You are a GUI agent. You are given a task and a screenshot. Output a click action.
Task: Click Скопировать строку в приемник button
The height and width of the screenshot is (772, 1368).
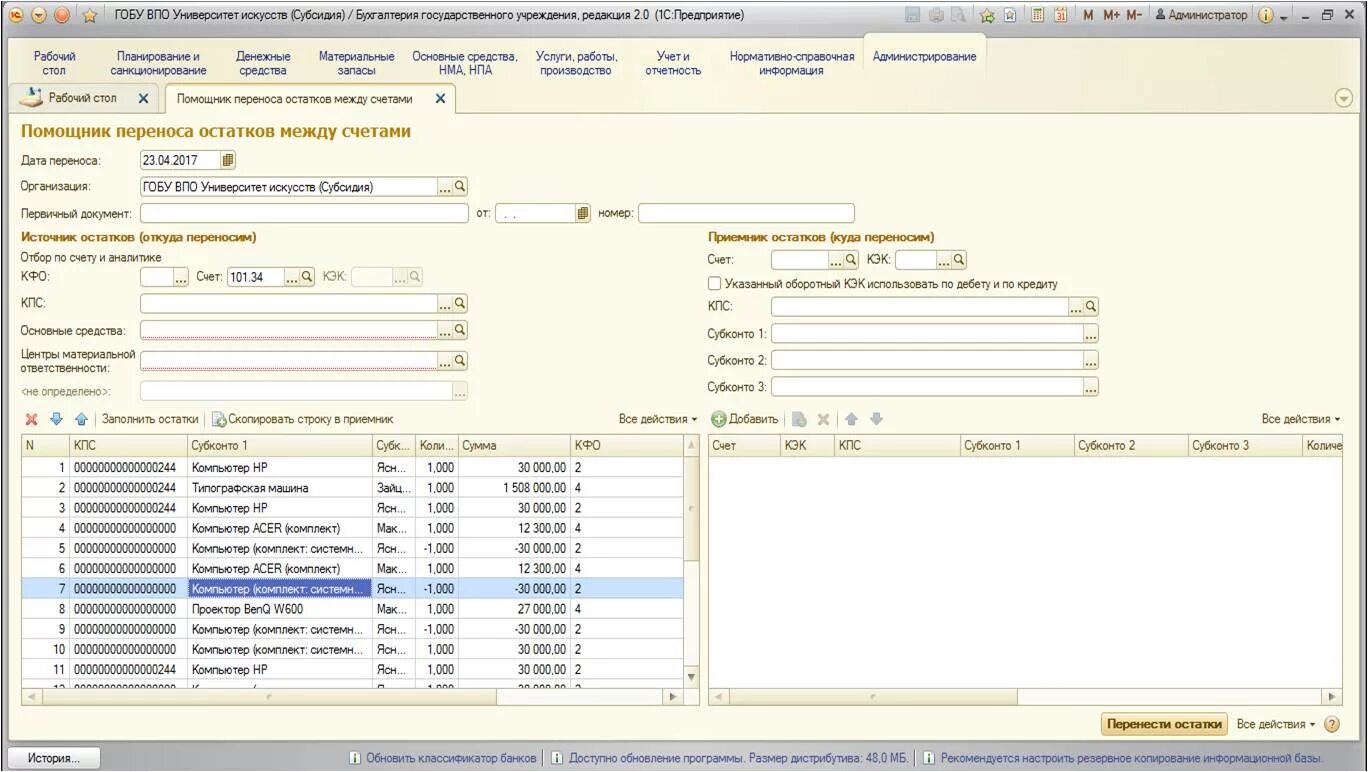coord(303,419)
